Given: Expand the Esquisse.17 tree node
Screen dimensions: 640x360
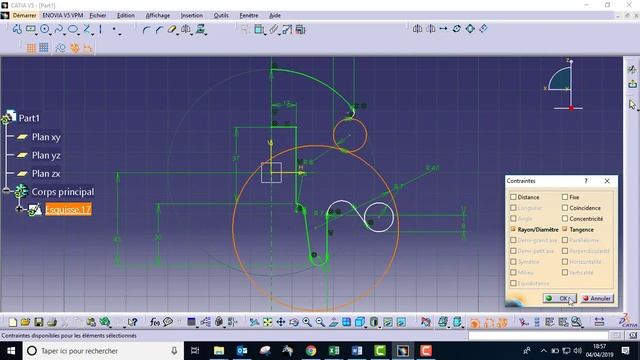Looking at the screenshot, I should click(19, 209).
